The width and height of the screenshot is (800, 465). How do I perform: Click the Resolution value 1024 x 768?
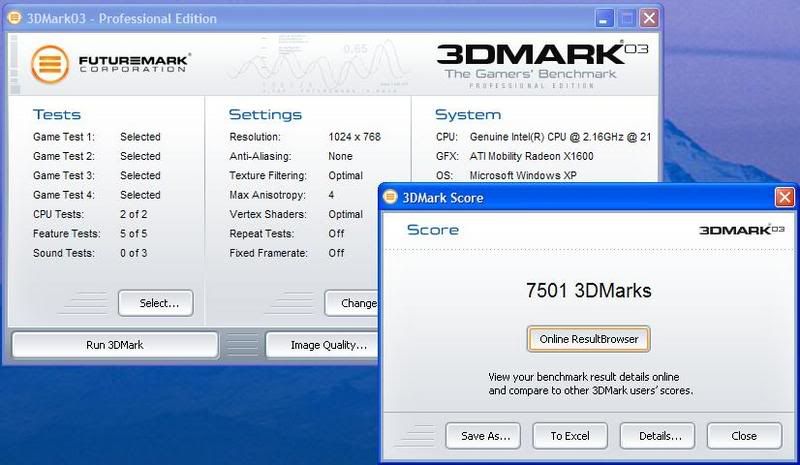(x=355, y=137)
